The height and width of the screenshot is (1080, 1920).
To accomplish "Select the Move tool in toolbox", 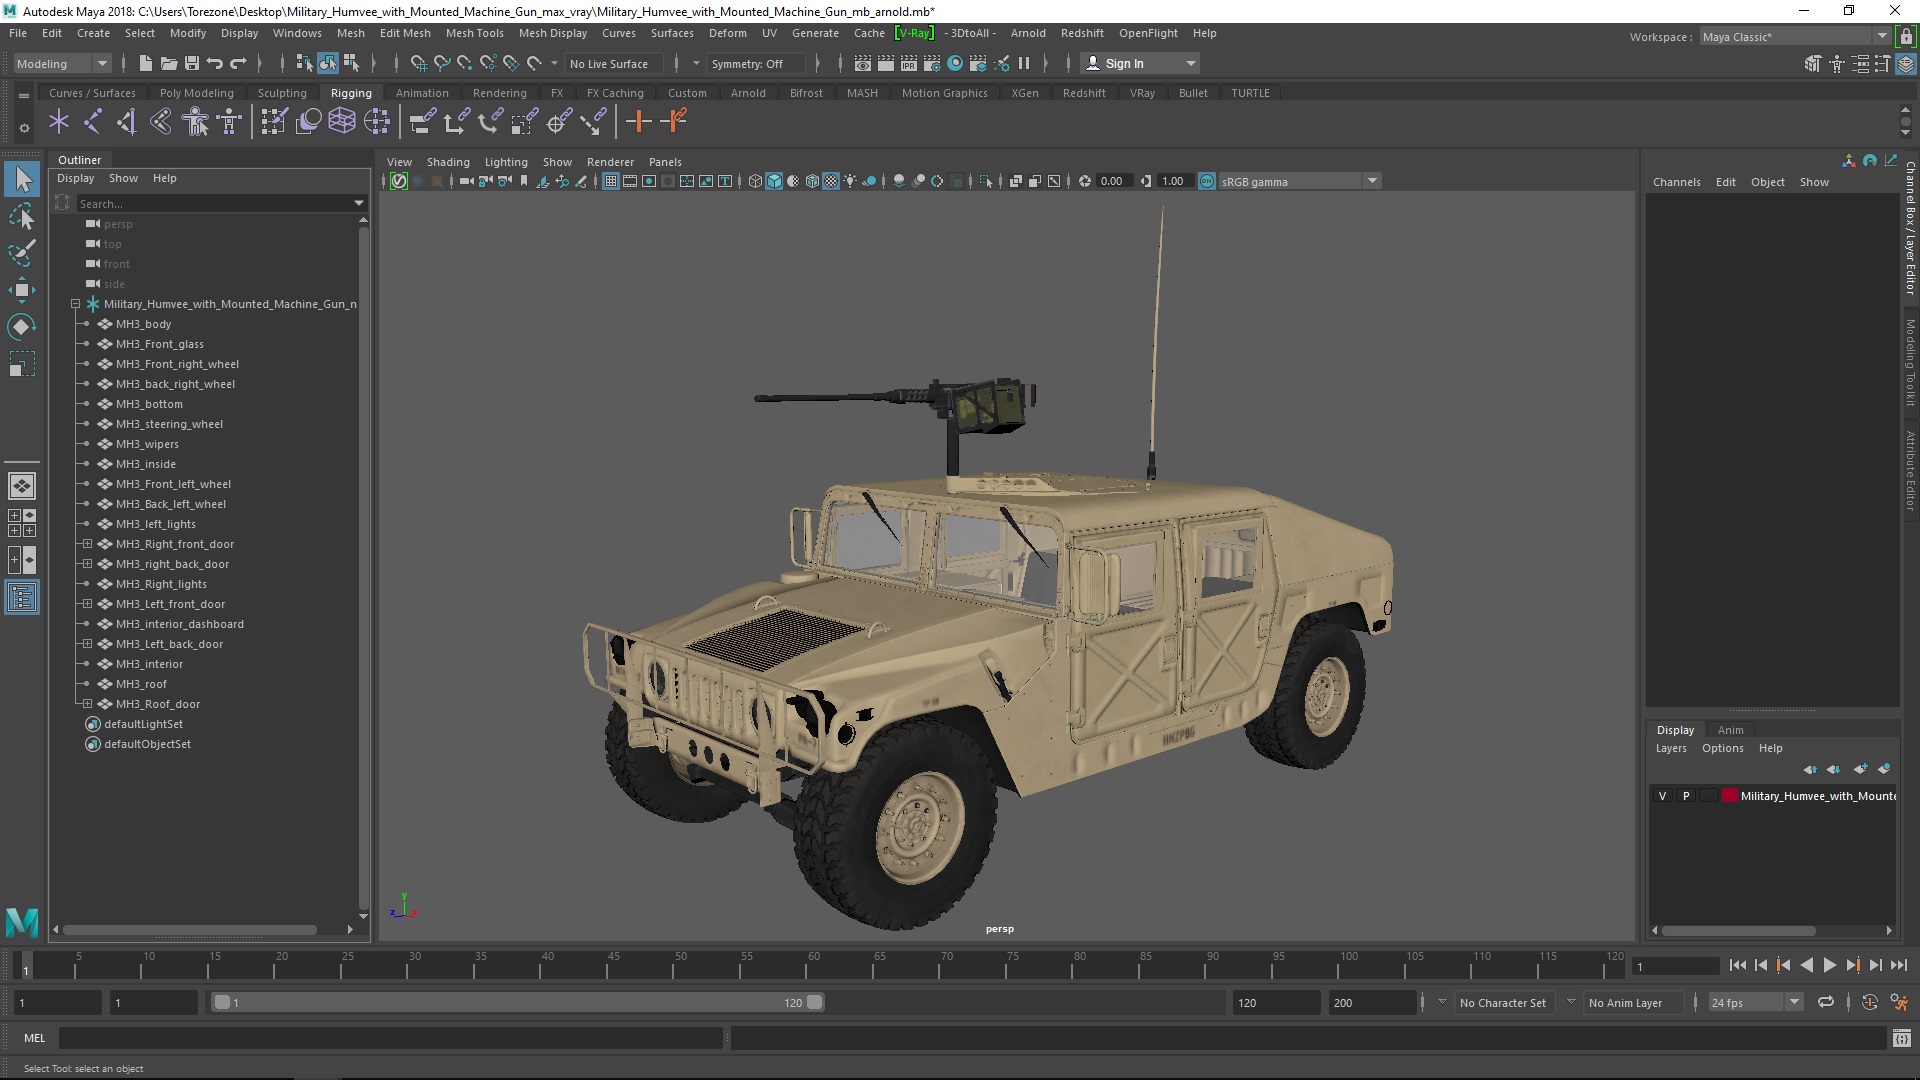I will 21,290.
